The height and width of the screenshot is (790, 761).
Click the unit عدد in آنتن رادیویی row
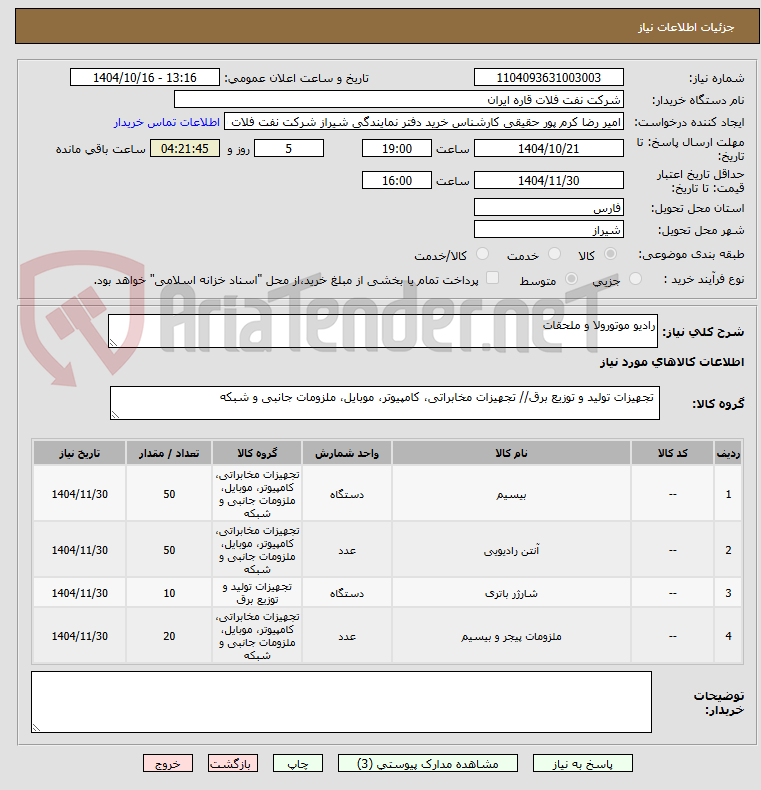pos(347,550)
